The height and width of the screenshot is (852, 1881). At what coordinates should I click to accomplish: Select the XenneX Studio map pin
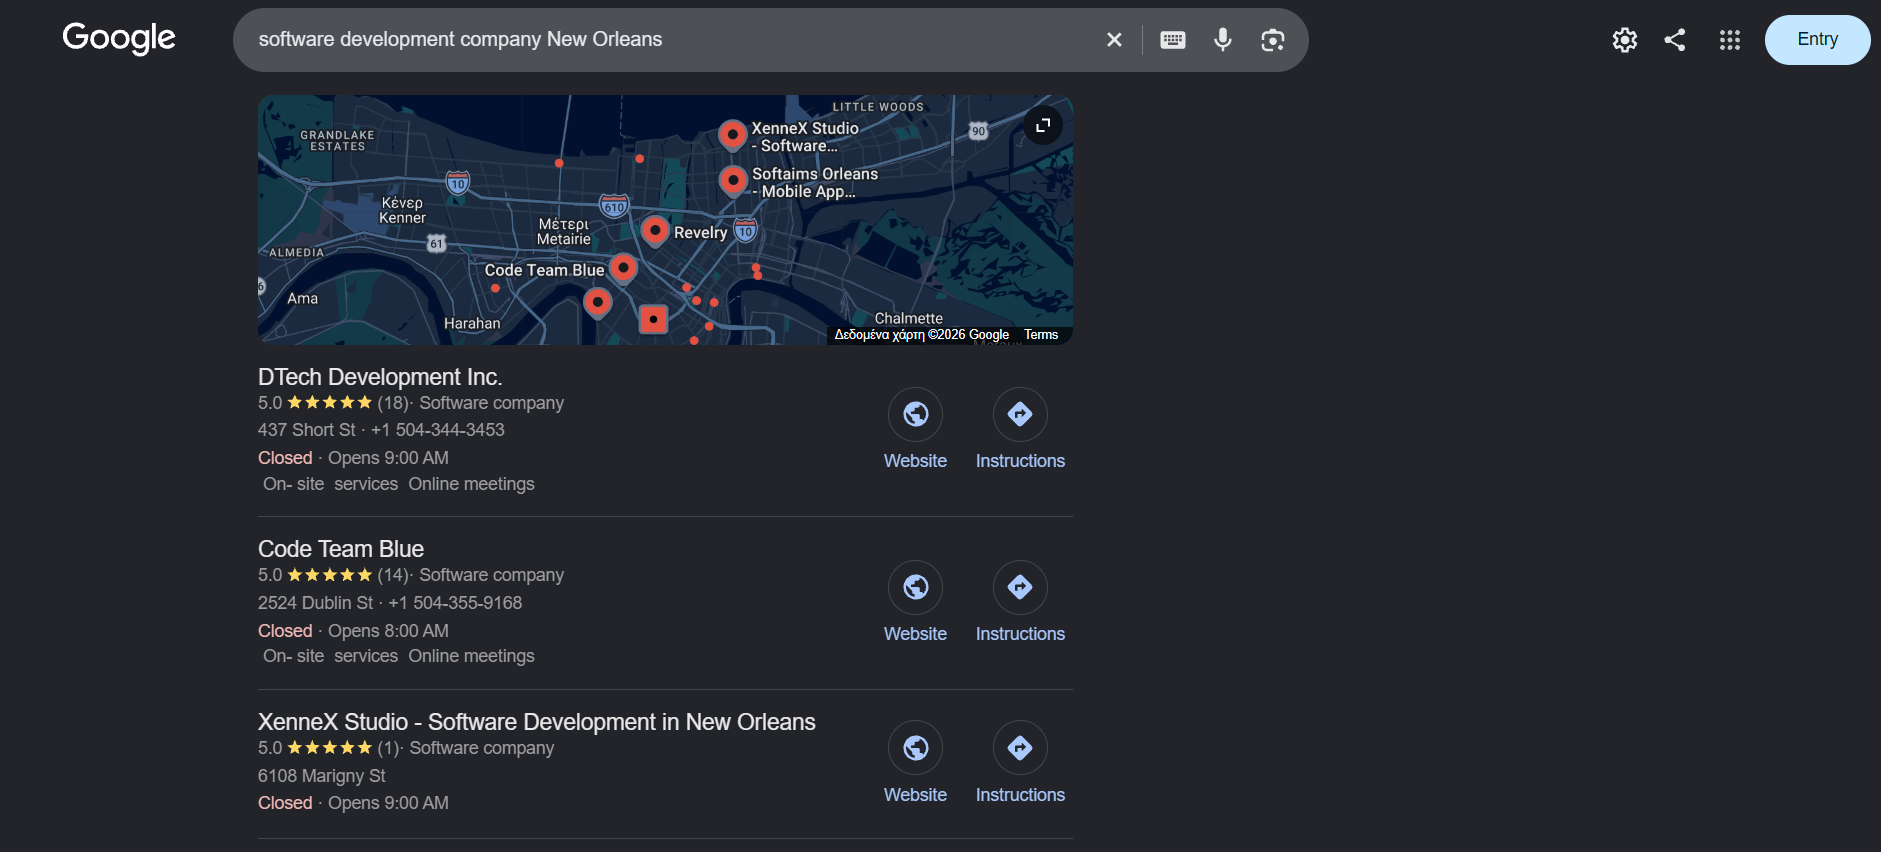point(733,134)
